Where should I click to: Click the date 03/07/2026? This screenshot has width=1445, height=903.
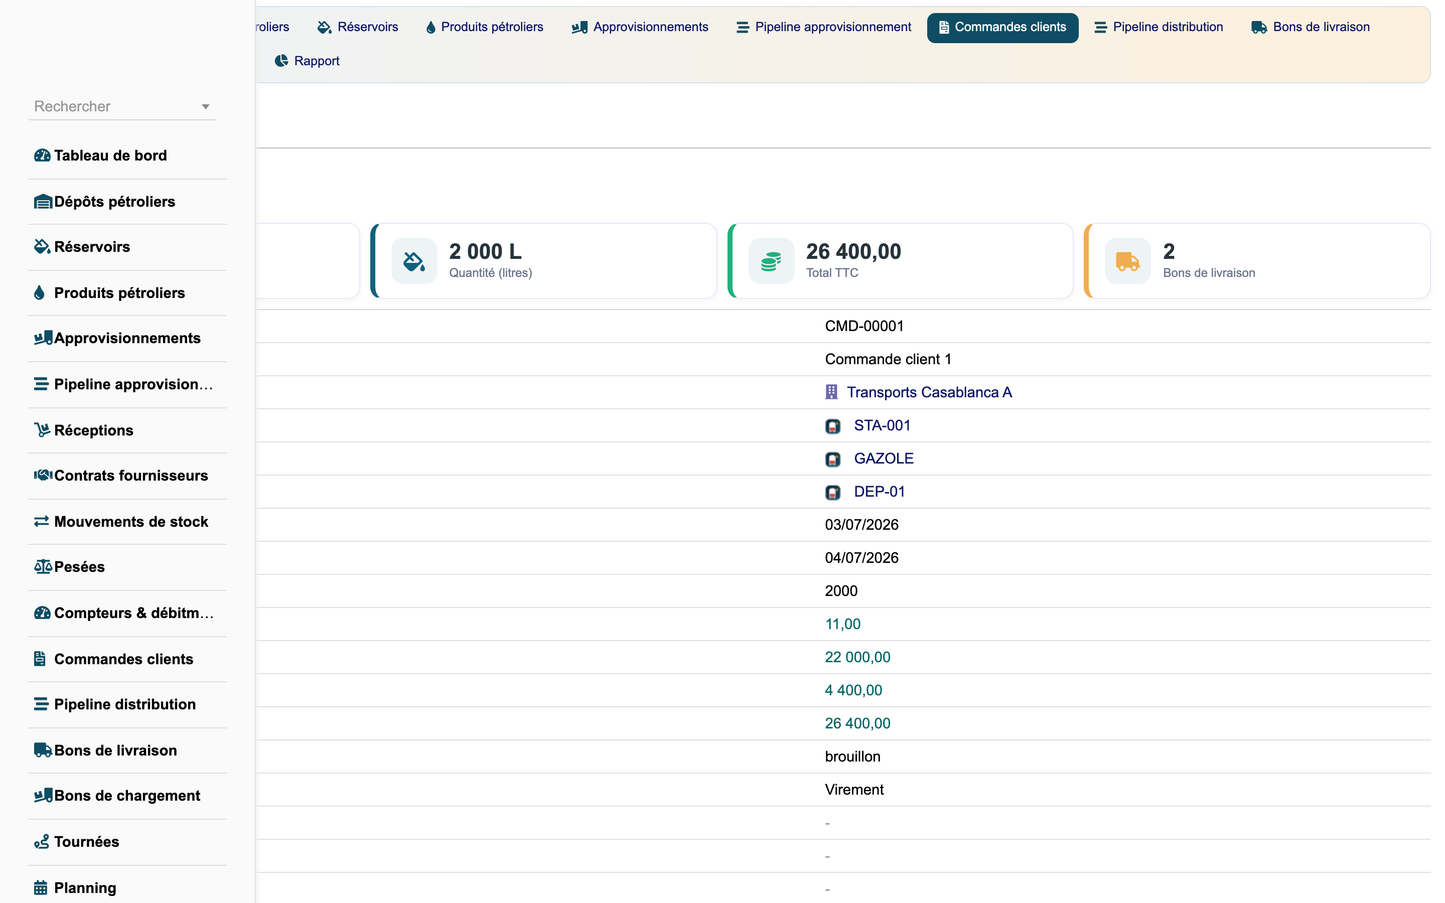tap(862, 525)
